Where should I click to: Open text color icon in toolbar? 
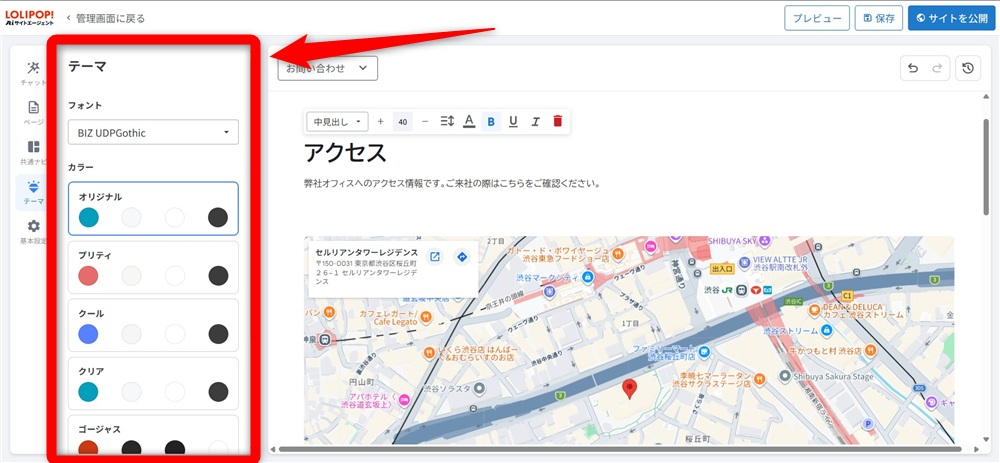click(x=469, y=121)
